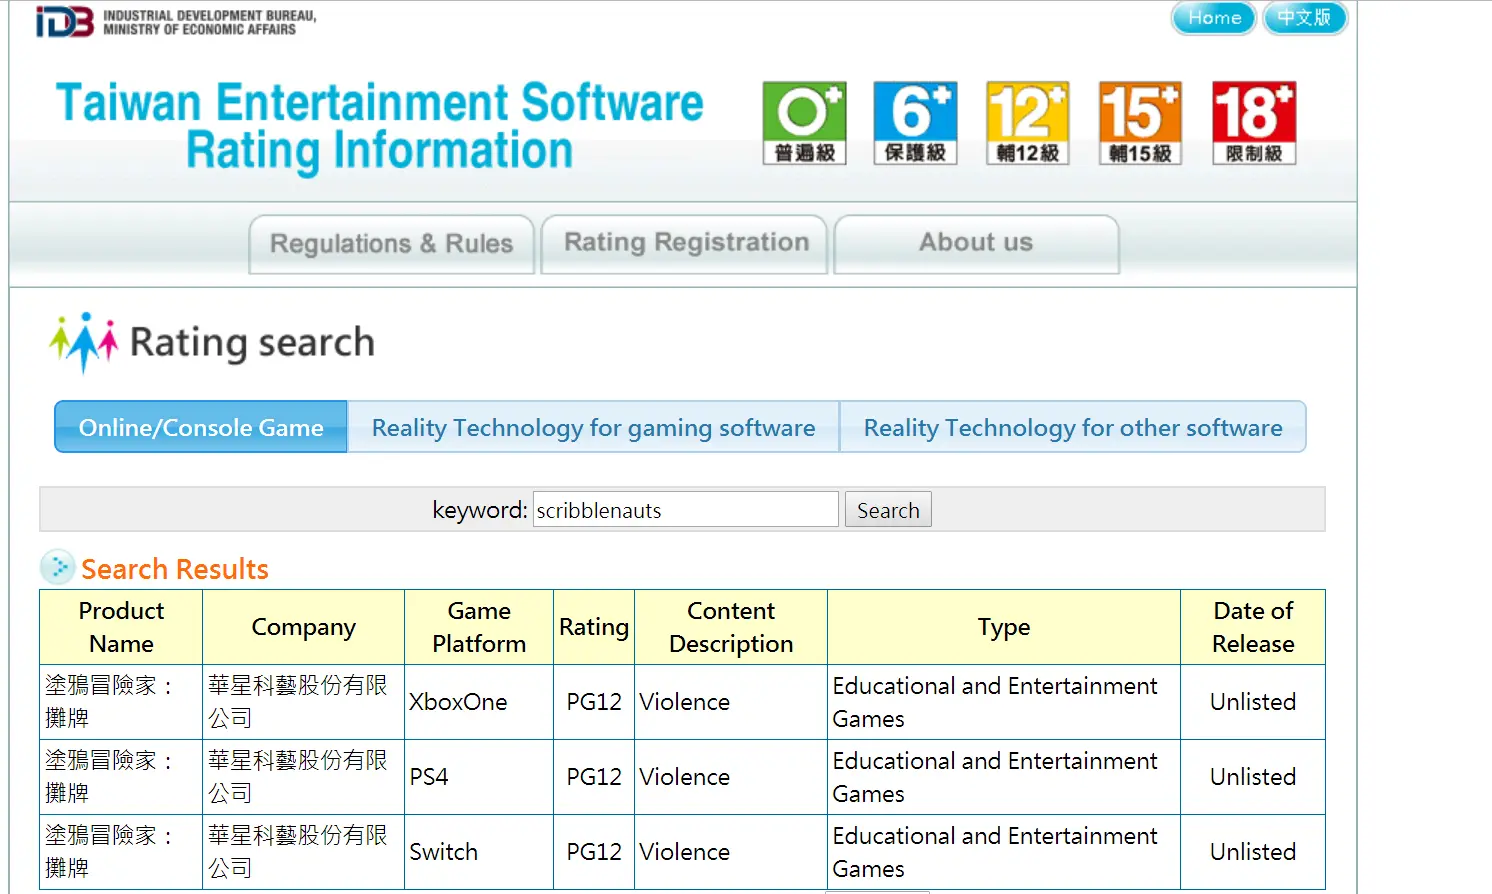This screenshot has width=1492, height=894.
Task: Click the game type cell in the PS4 row
Action: coord(1004,777)
